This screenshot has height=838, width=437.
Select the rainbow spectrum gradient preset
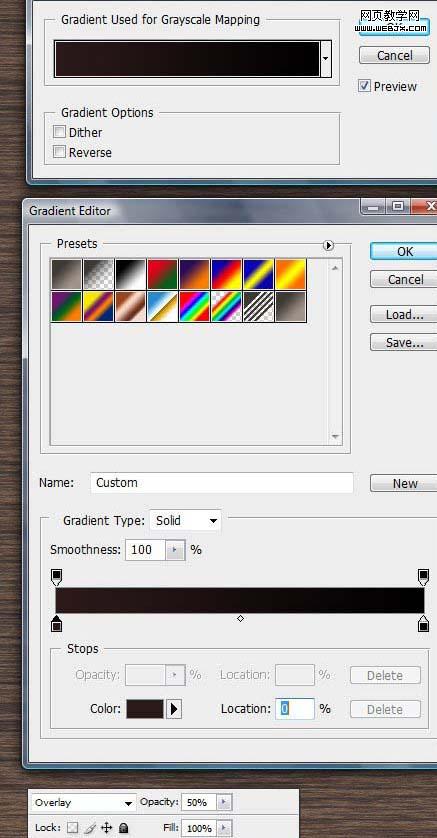click(194, 306)
